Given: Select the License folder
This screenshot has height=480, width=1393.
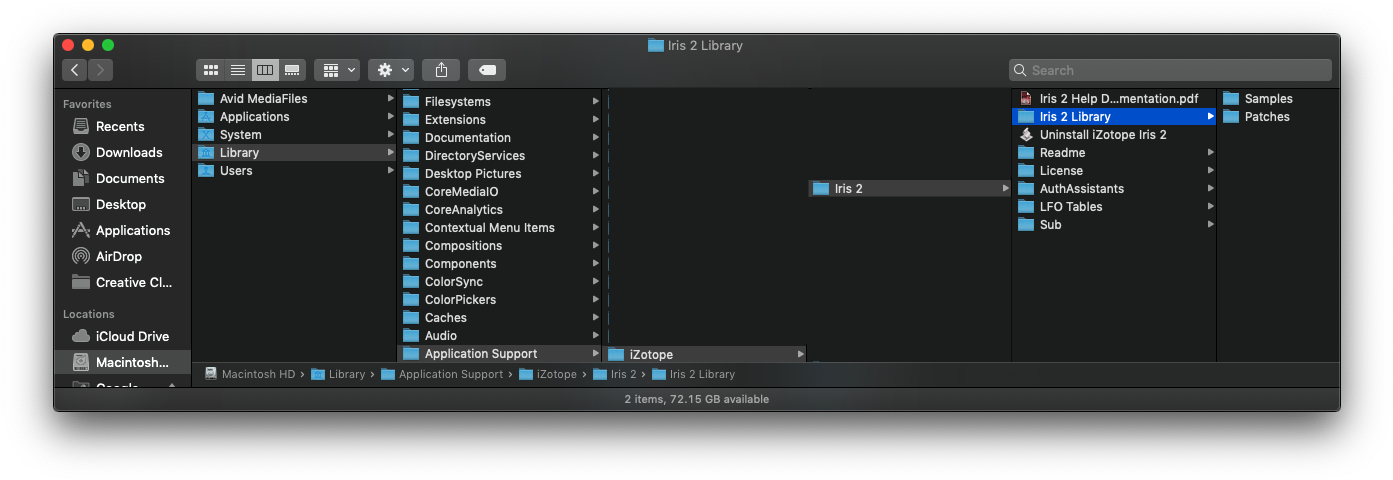Looking at the screenshot, I should tap(1114, 170).
